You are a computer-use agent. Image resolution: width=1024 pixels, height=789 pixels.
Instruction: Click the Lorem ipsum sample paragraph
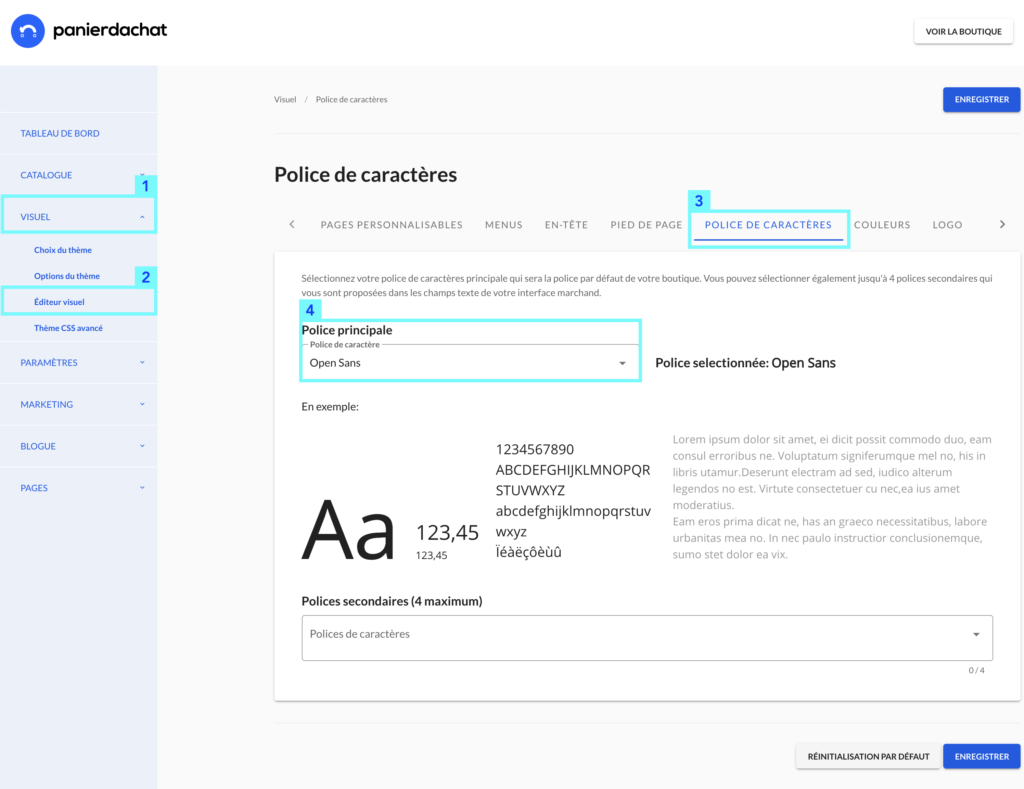tap(832, 496)
